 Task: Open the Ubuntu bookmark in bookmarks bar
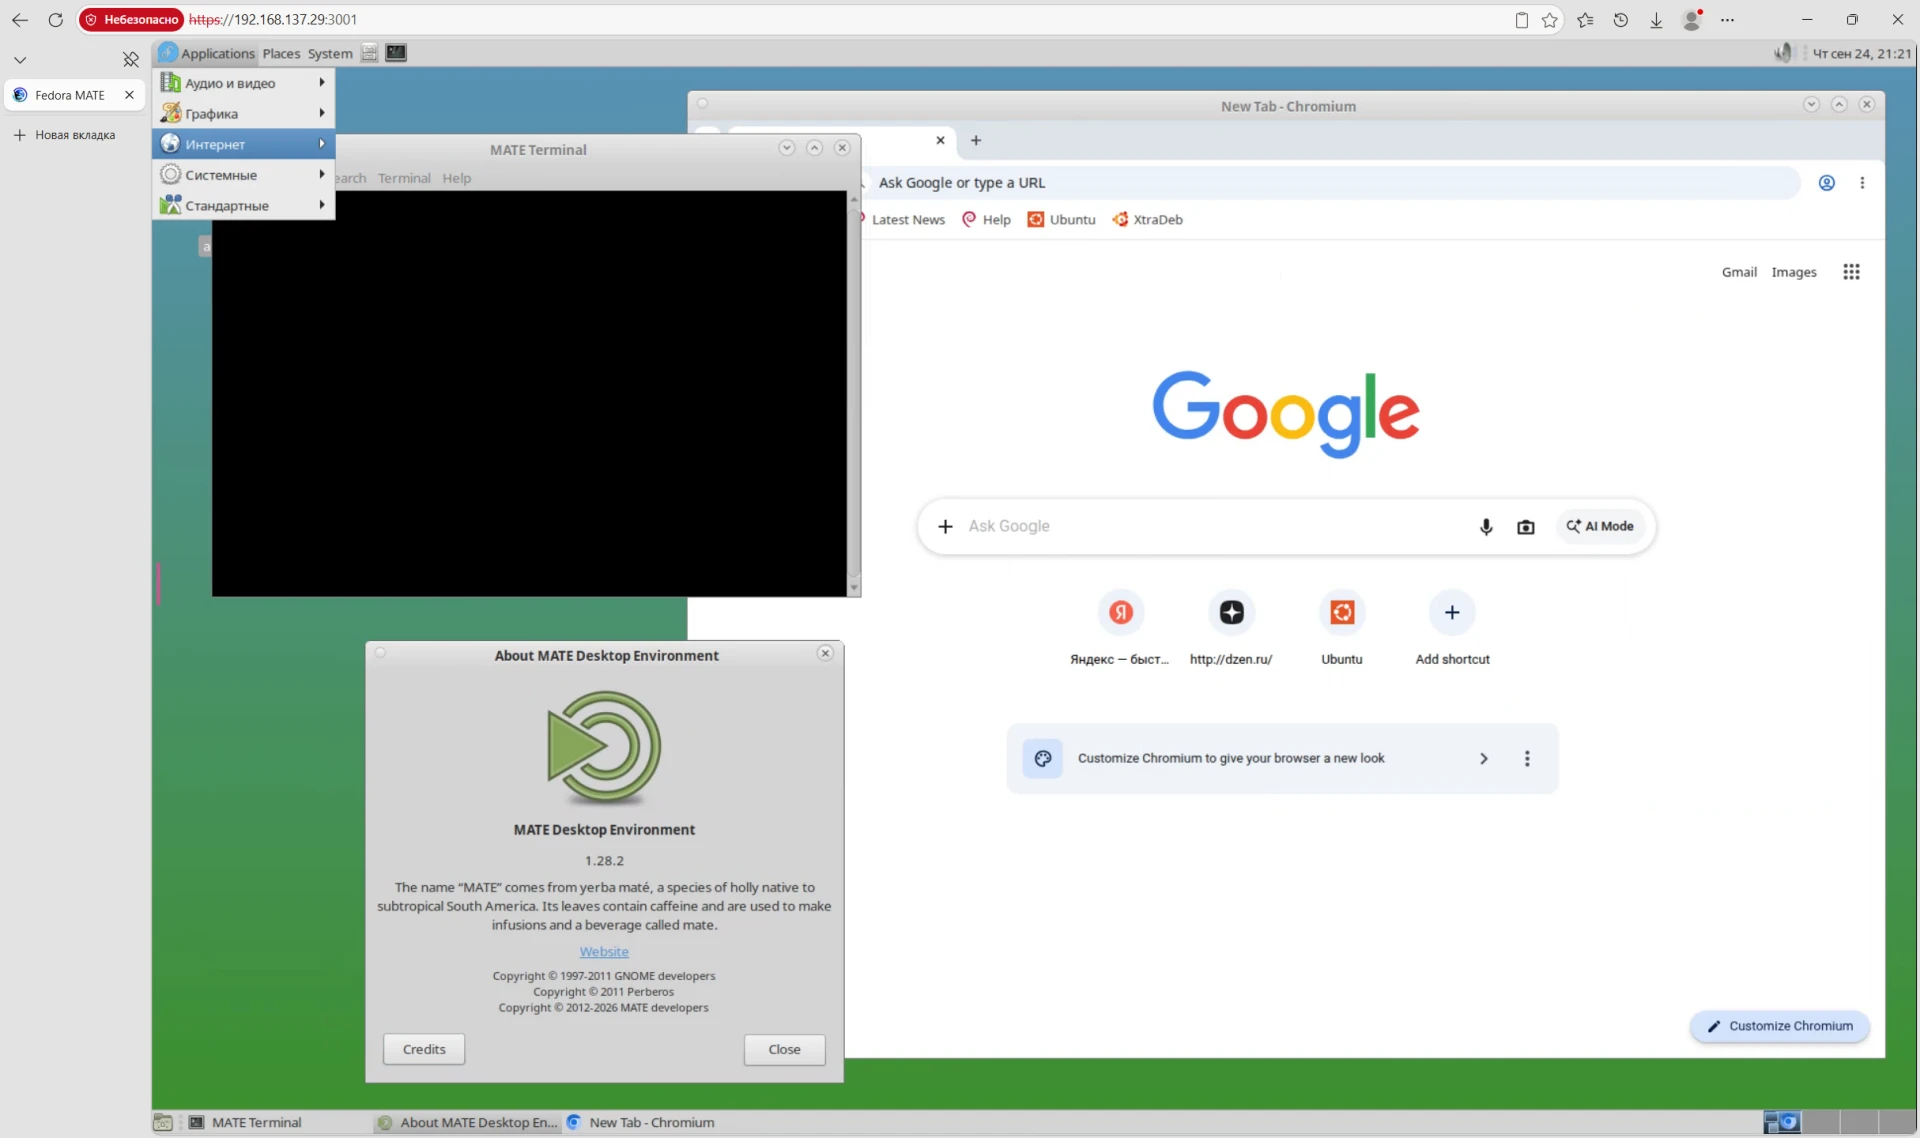pyautogui.click(x=1061, y=219)
